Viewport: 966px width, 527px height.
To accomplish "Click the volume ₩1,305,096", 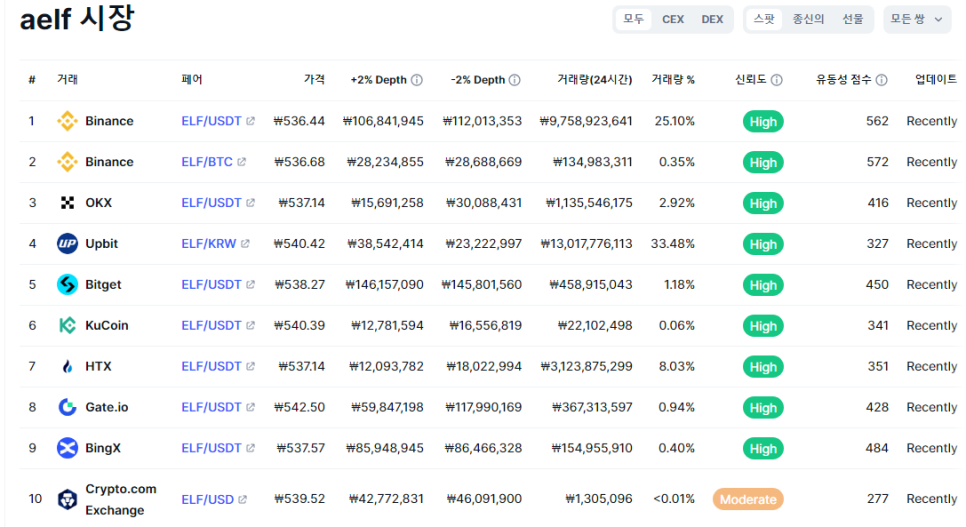I will pyautogui.click(x=599, y=499).
